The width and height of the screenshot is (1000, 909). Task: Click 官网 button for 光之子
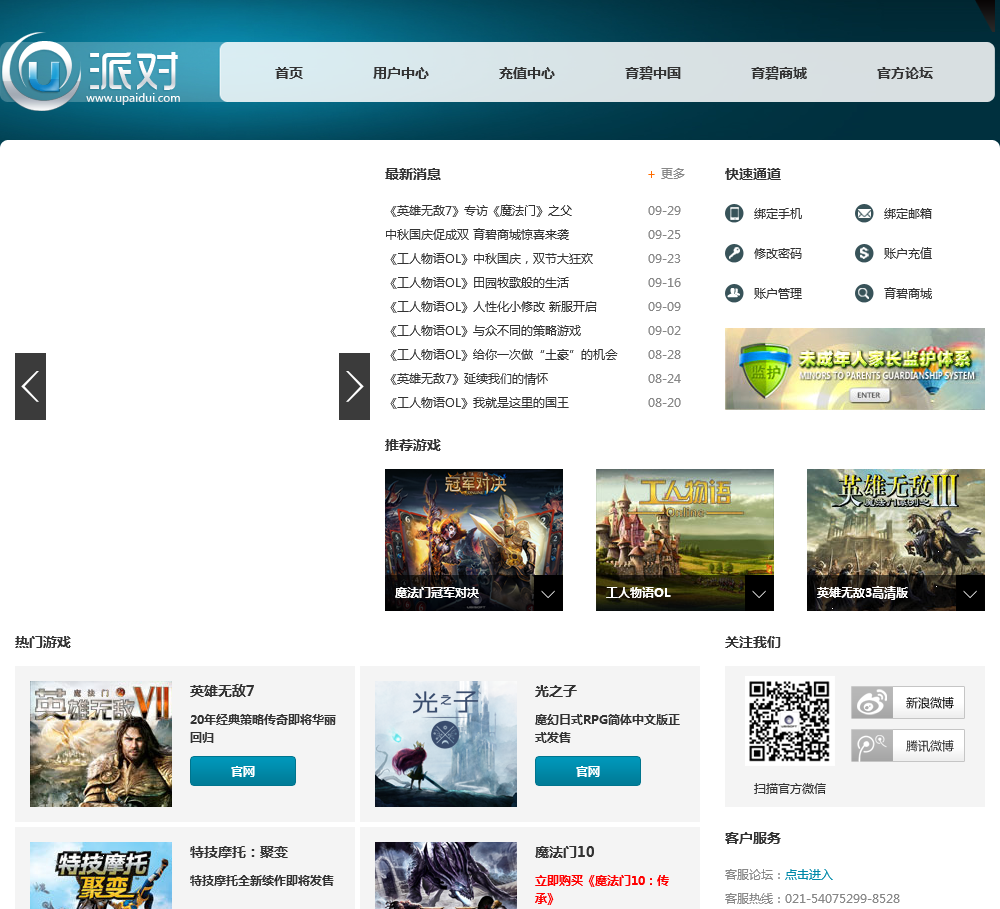point(588,771)
